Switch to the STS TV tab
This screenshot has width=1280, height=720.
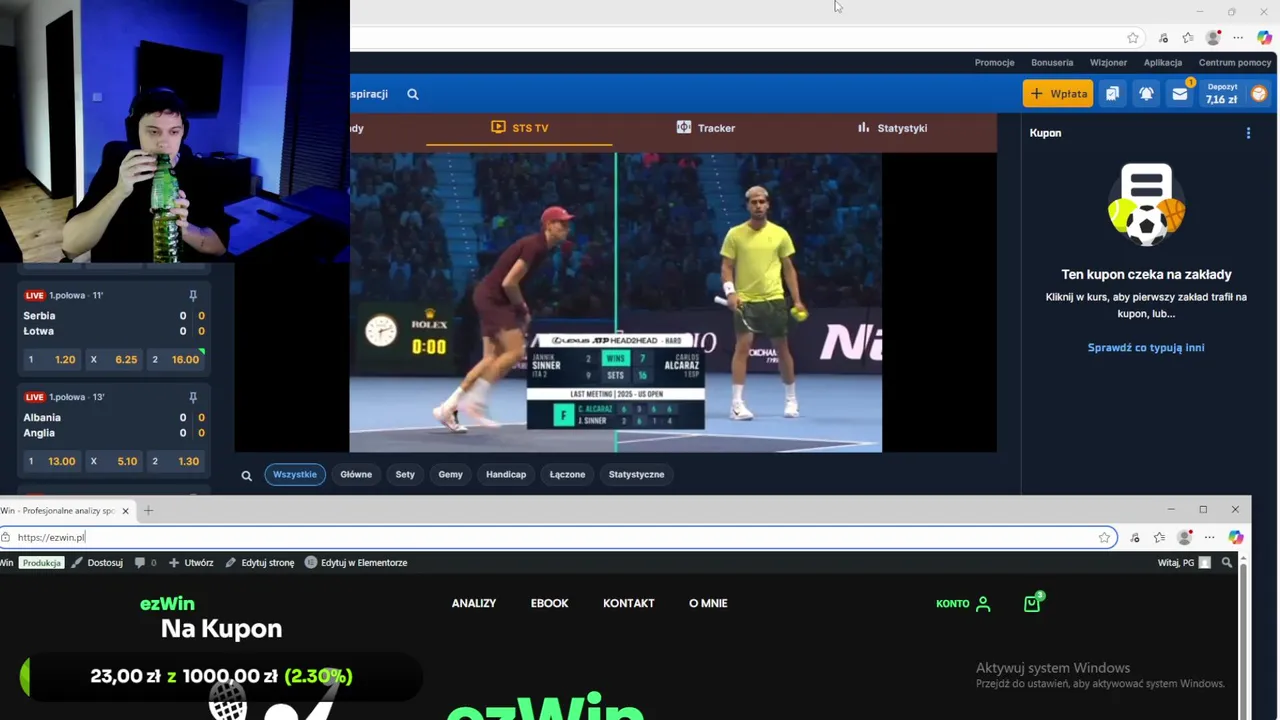pyautogui.click(x=519, y=128)
